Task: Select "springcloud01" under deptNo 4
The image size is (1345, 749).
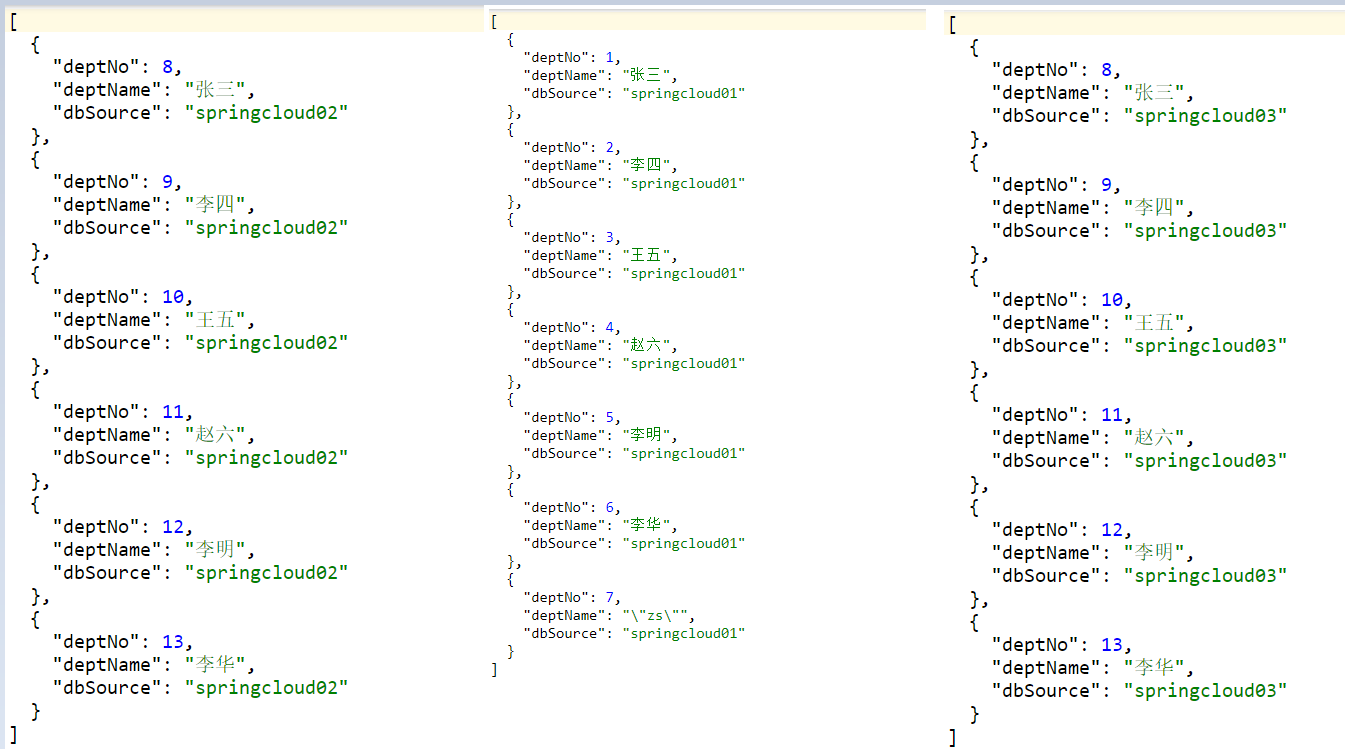Action: 684,363
